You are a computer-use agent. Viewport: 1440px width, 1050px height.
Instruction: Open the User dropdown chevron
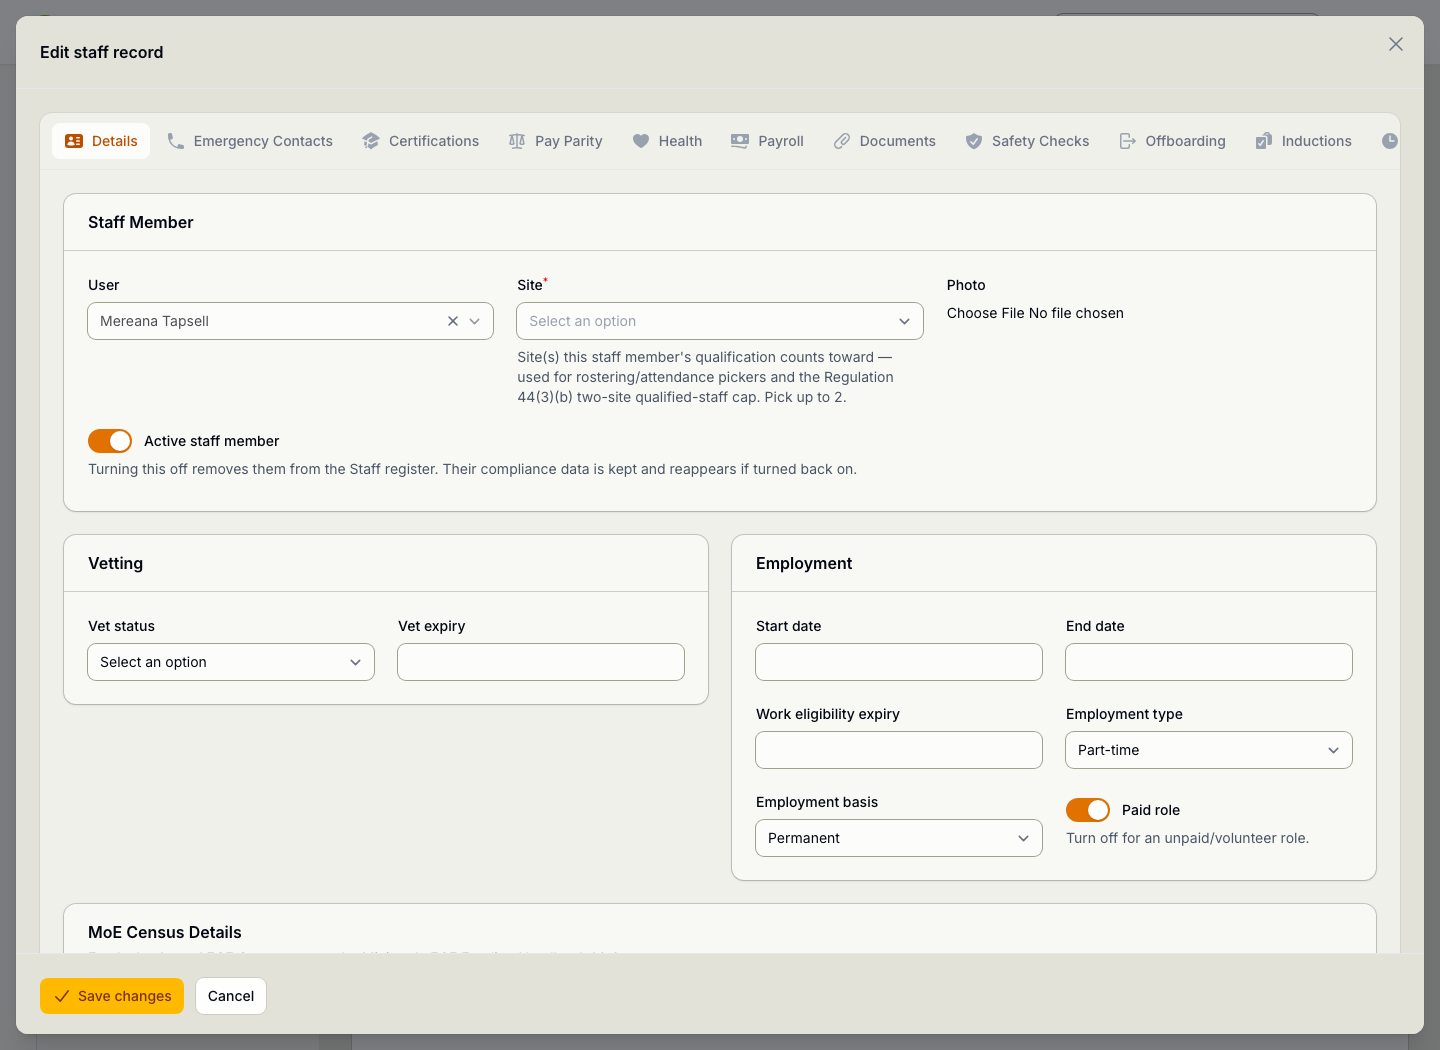click(475, 321)
